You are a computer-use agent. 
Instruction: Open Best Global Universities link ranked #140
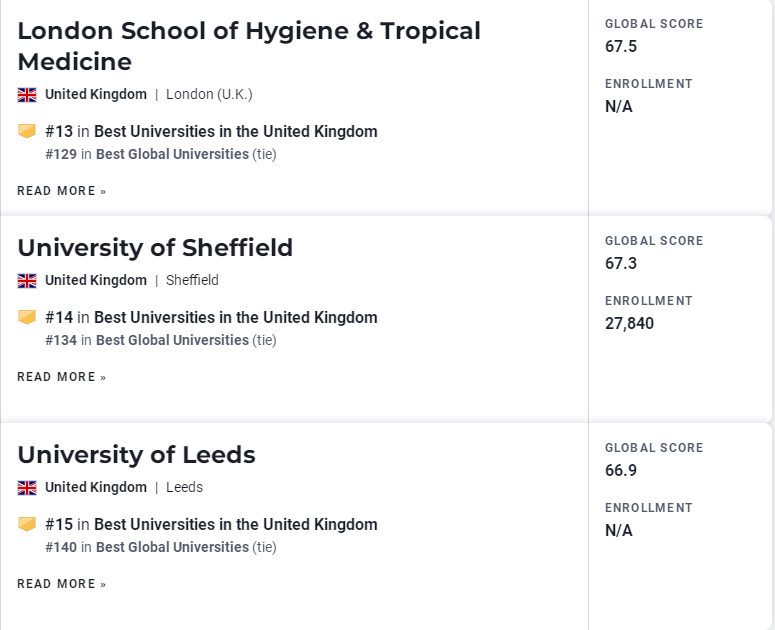(x=172, y=547)
